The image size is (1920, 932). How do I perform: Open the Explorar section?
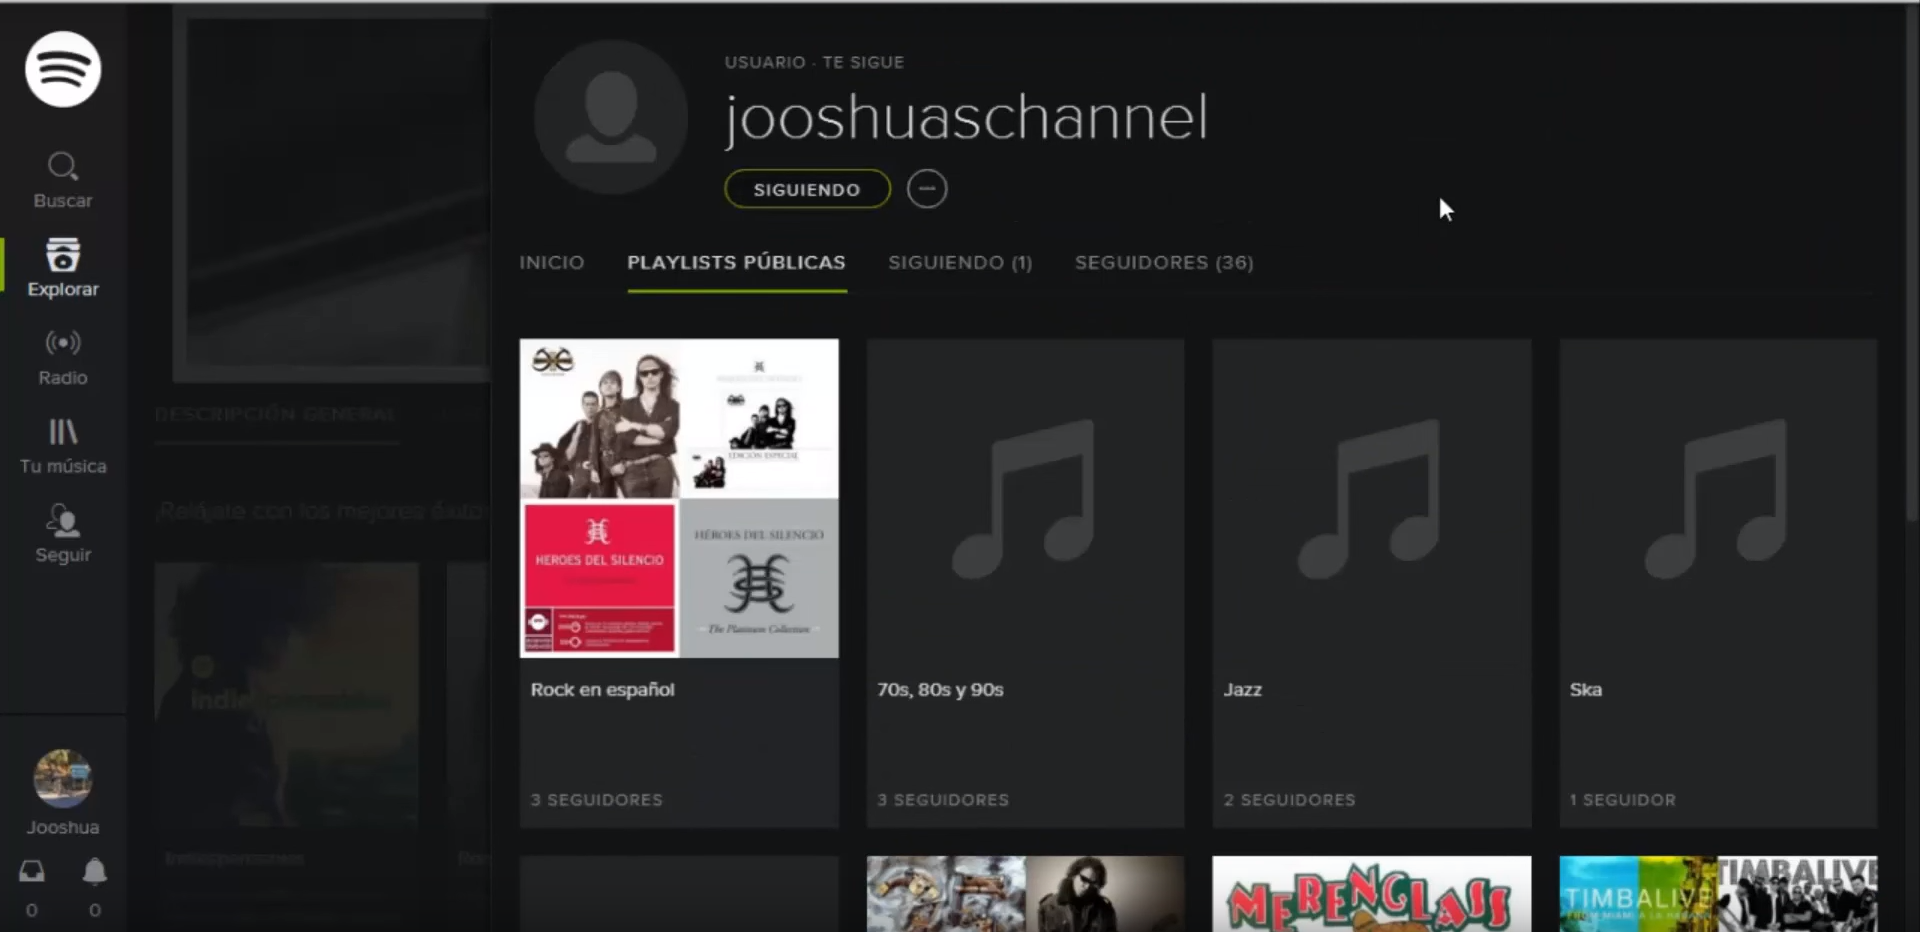click(63, 267)
